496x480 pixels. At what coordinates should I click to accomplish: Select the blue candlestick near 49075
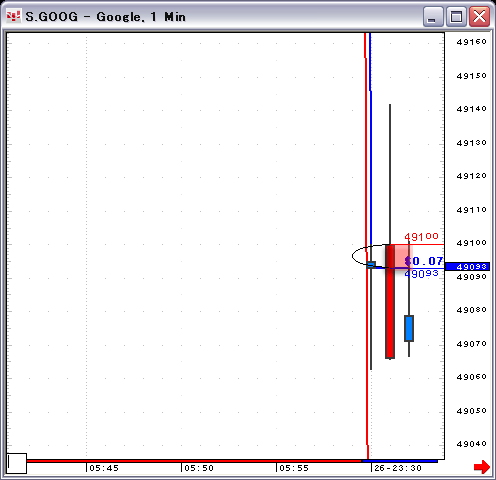pyautogui.click(x=409, y=328)
